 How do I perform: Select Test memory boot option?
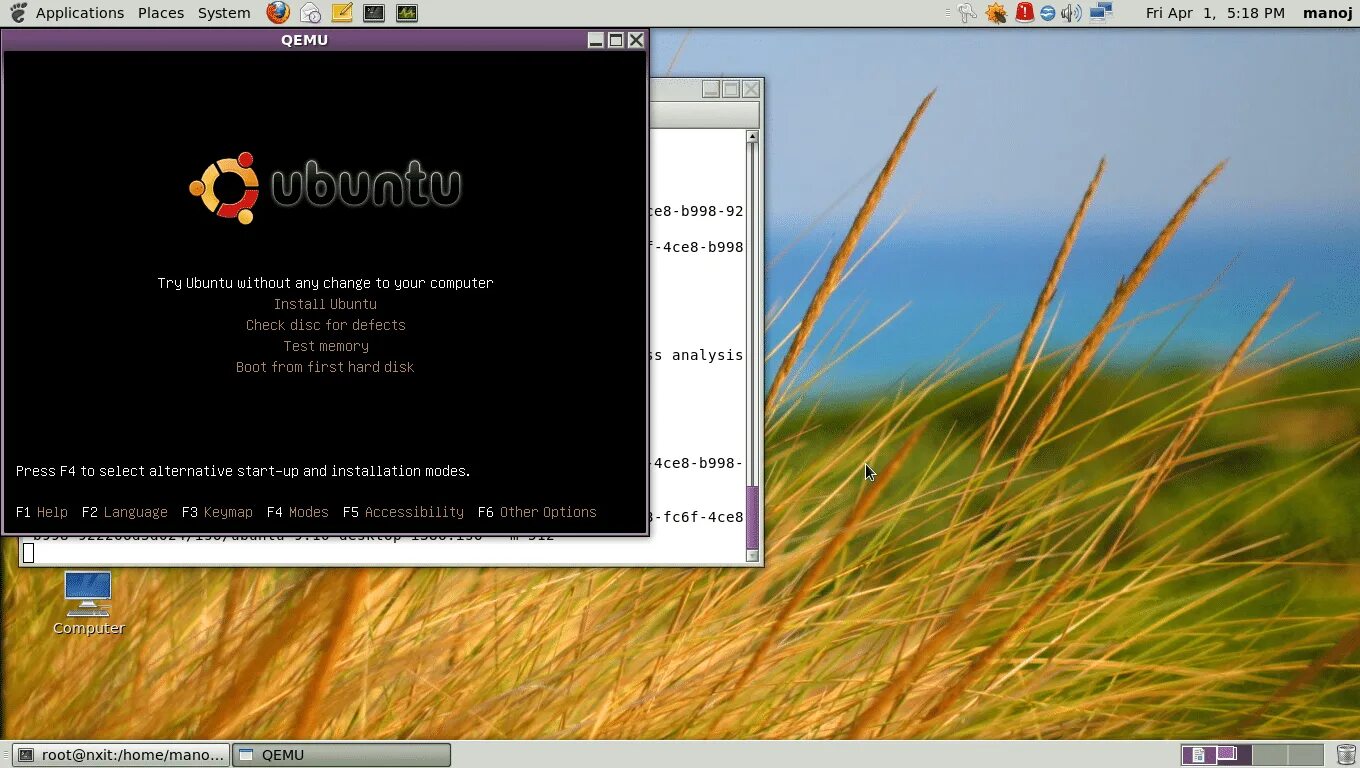(x=325, y=346)
